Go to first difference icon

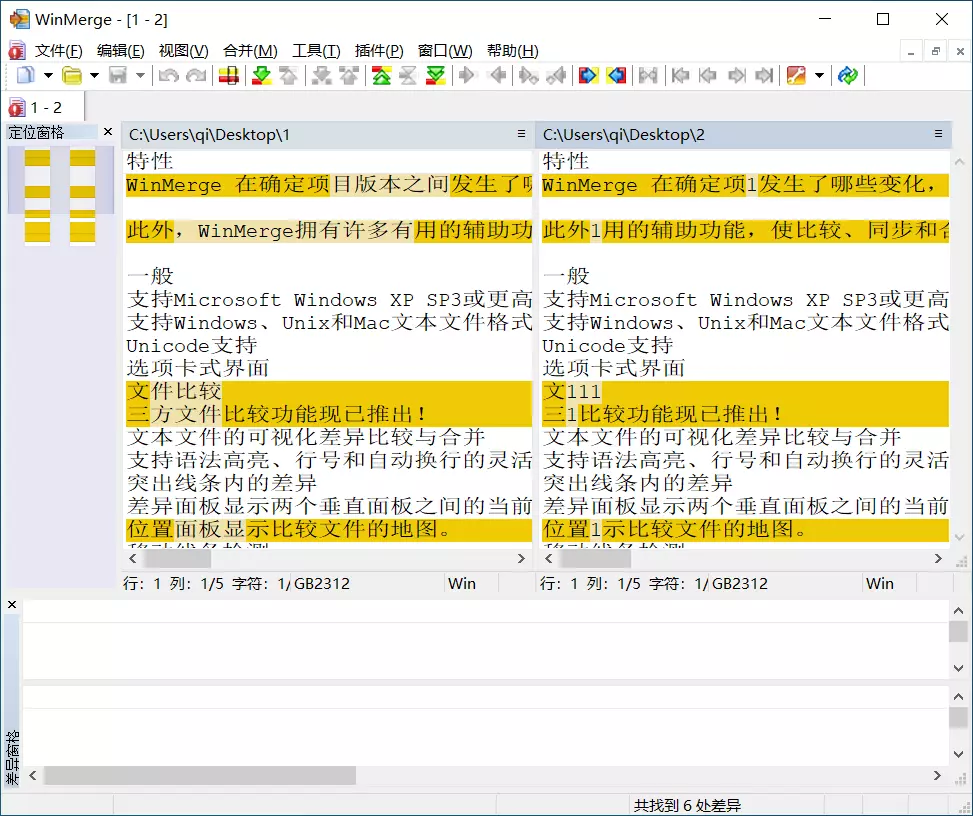(x=381, y=75)
